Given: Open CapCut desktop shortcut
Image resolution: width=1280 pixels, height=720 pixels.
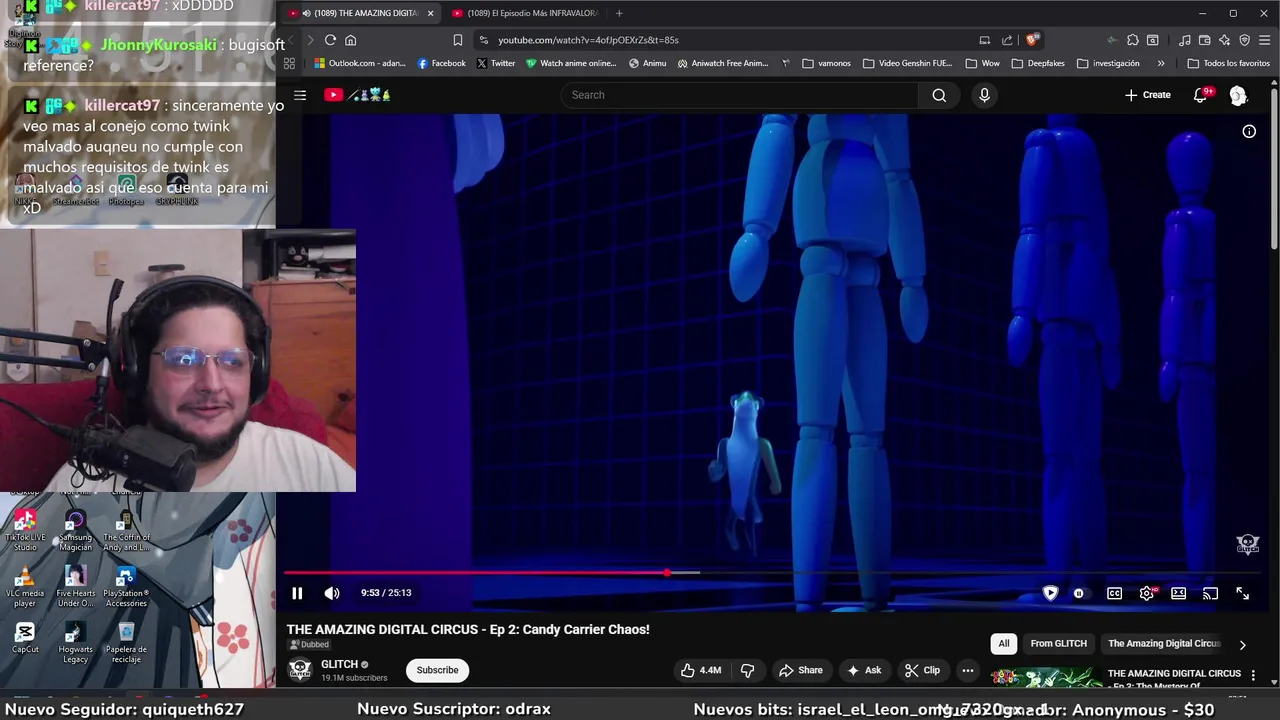Looking at the screenshot, I should (x=25, y=638).
